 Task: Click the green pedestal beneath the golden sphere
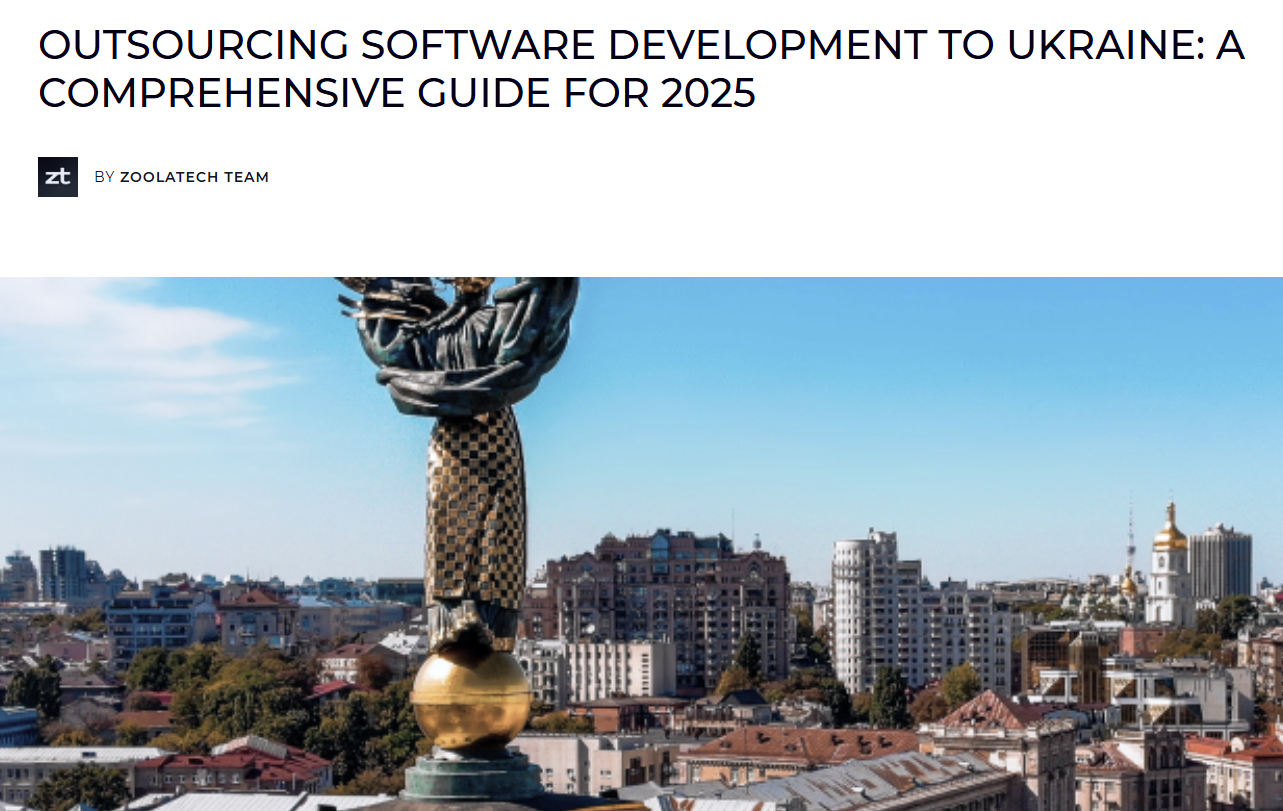click(470, 775)
